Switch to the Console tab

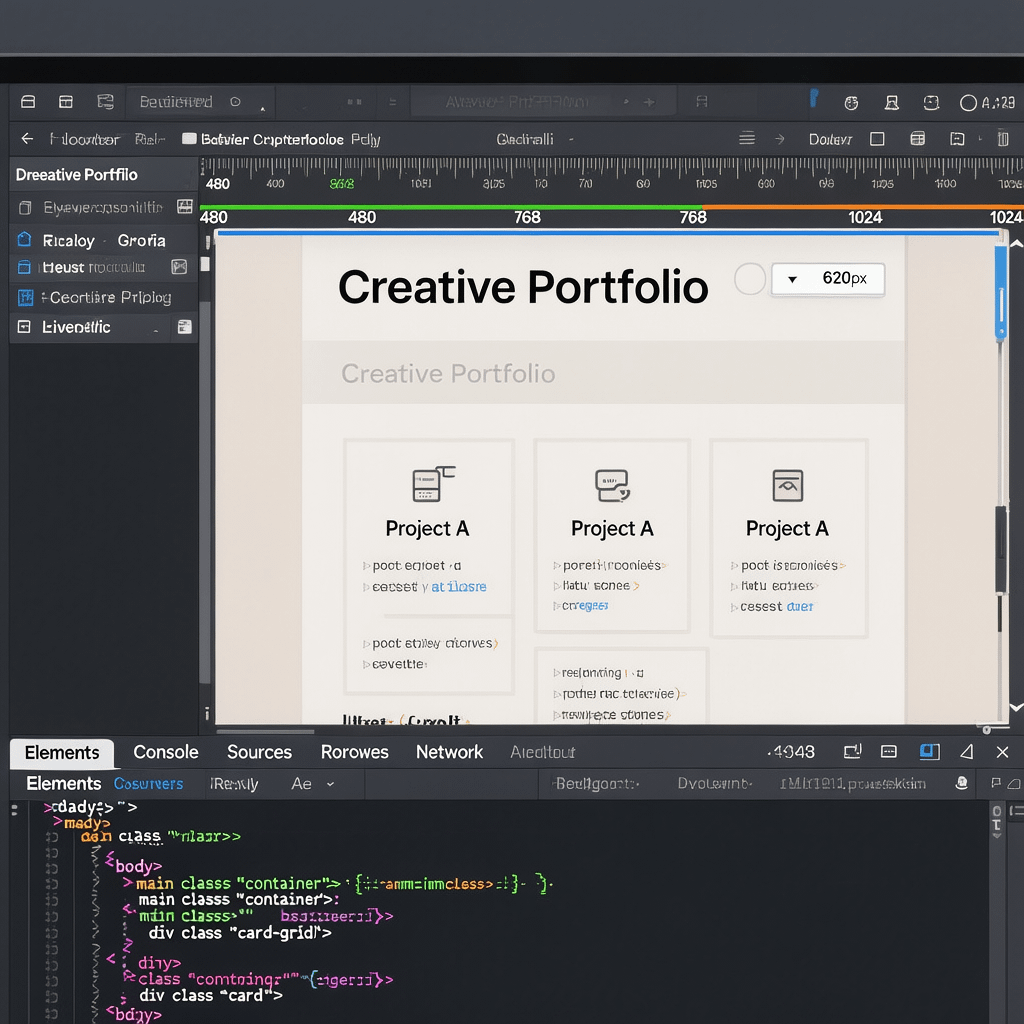point(166,752)
